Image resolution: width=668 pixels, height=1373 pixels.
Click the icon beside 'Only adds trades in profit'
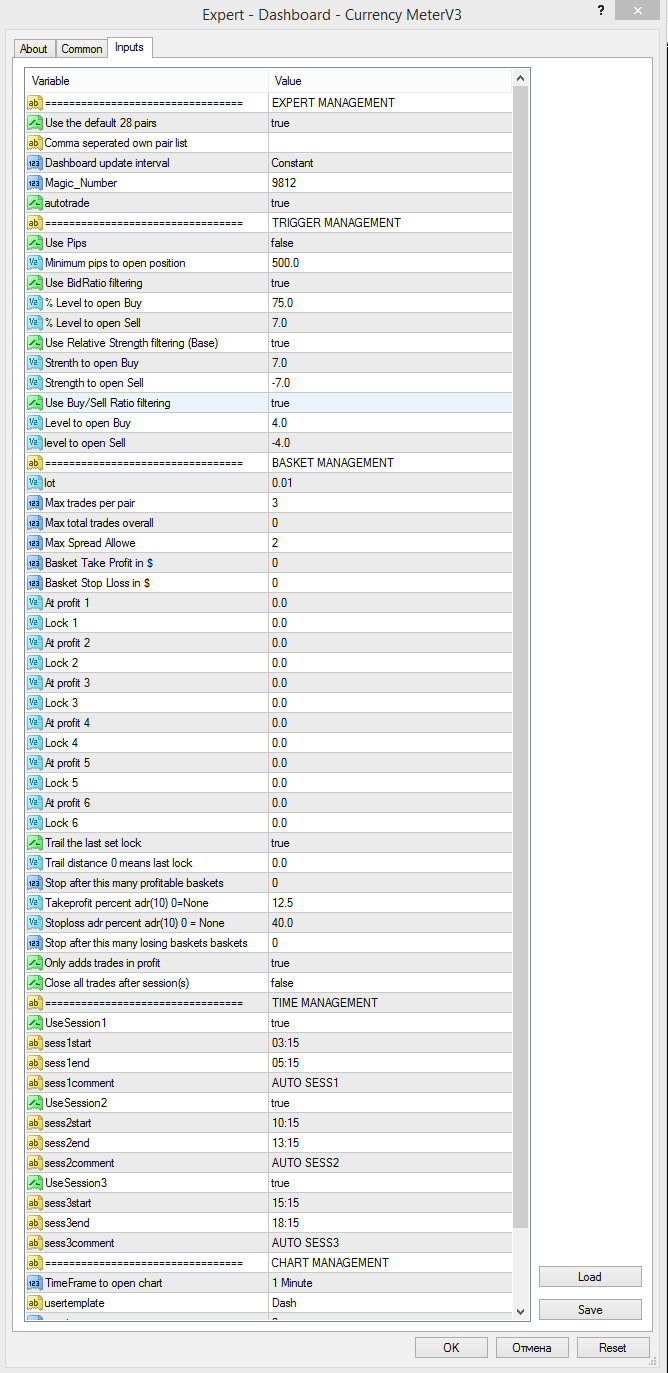click(34, 963)
